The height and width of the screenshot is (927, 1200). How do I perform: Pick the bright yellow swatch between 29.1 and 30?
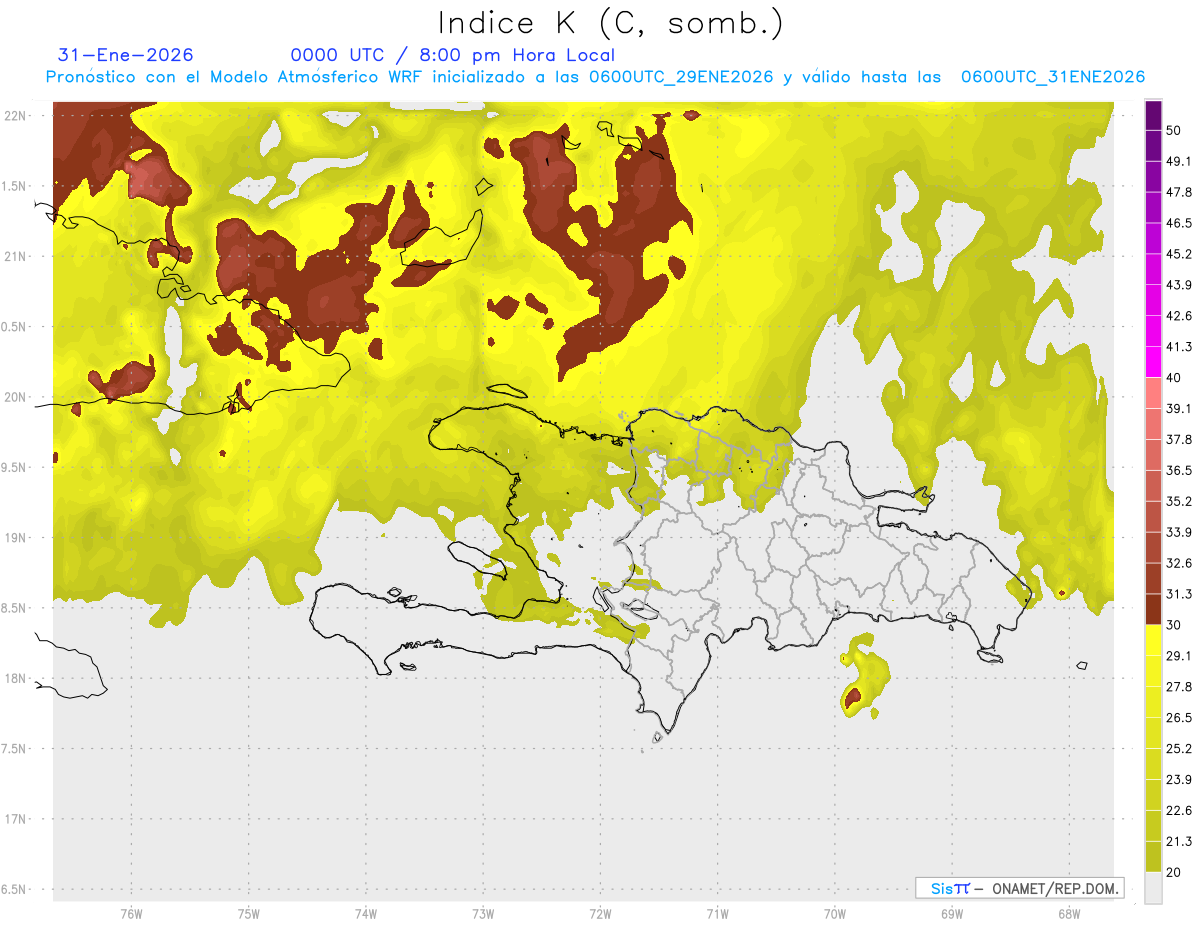[x=1153, y=641]
